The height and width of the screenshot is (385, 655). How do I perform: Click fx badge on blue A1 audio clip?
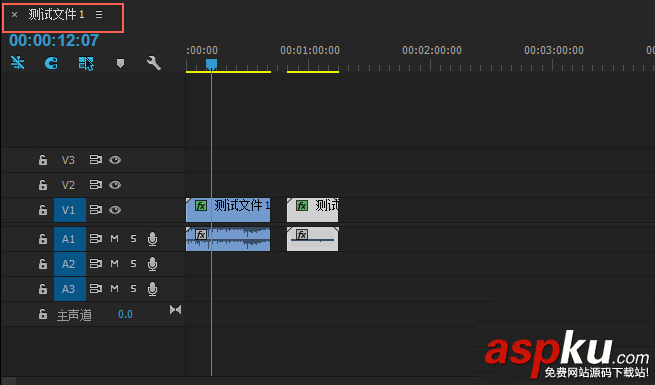tap(201, 235)
